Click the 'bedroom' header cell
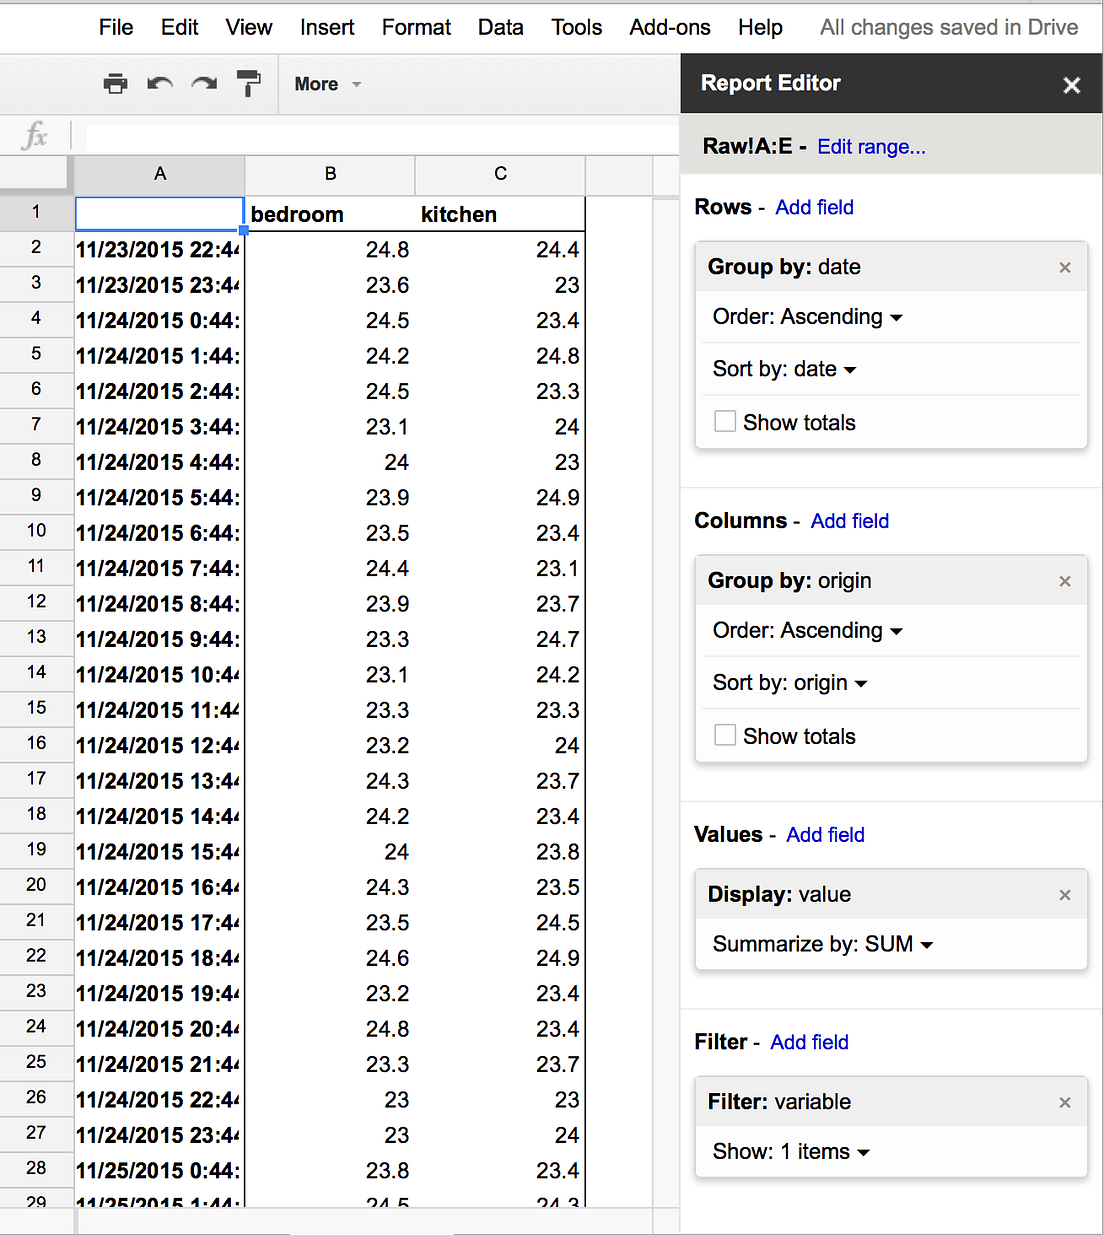The width and height of the screenshot is (1104, 1235). tap(330, 214)
